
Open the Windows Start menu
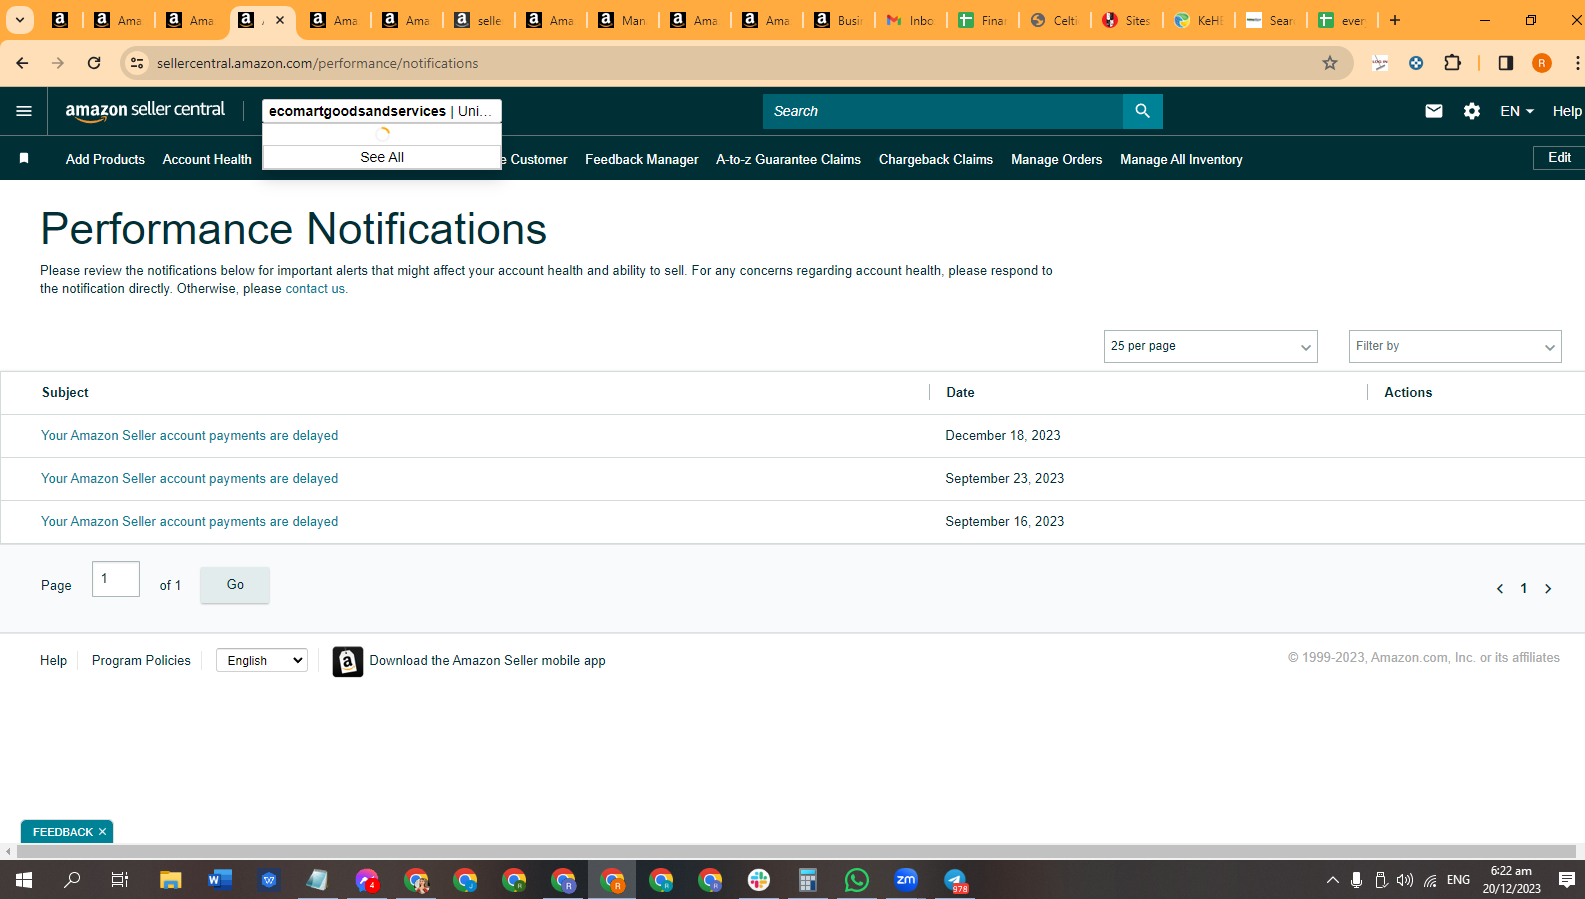click(24, 880)
